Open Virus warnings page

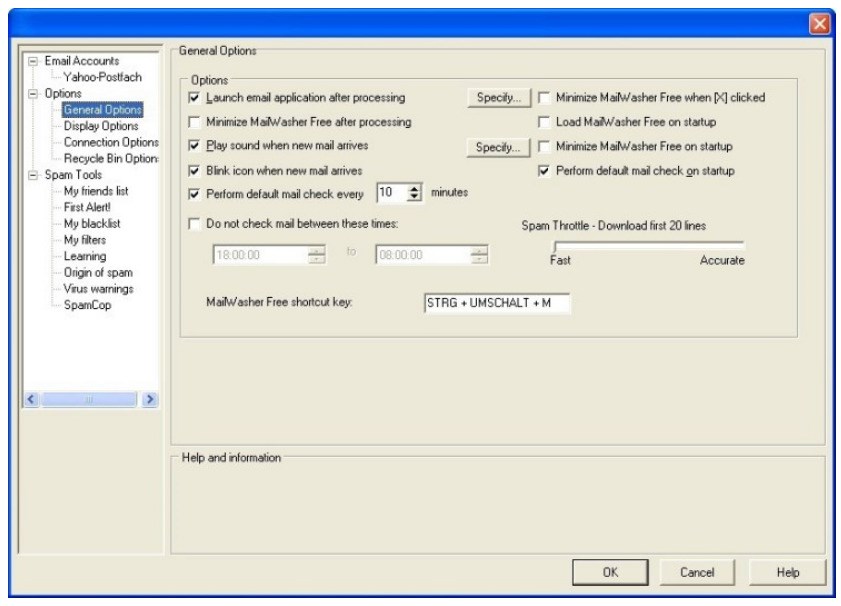[x=99, y=289]
